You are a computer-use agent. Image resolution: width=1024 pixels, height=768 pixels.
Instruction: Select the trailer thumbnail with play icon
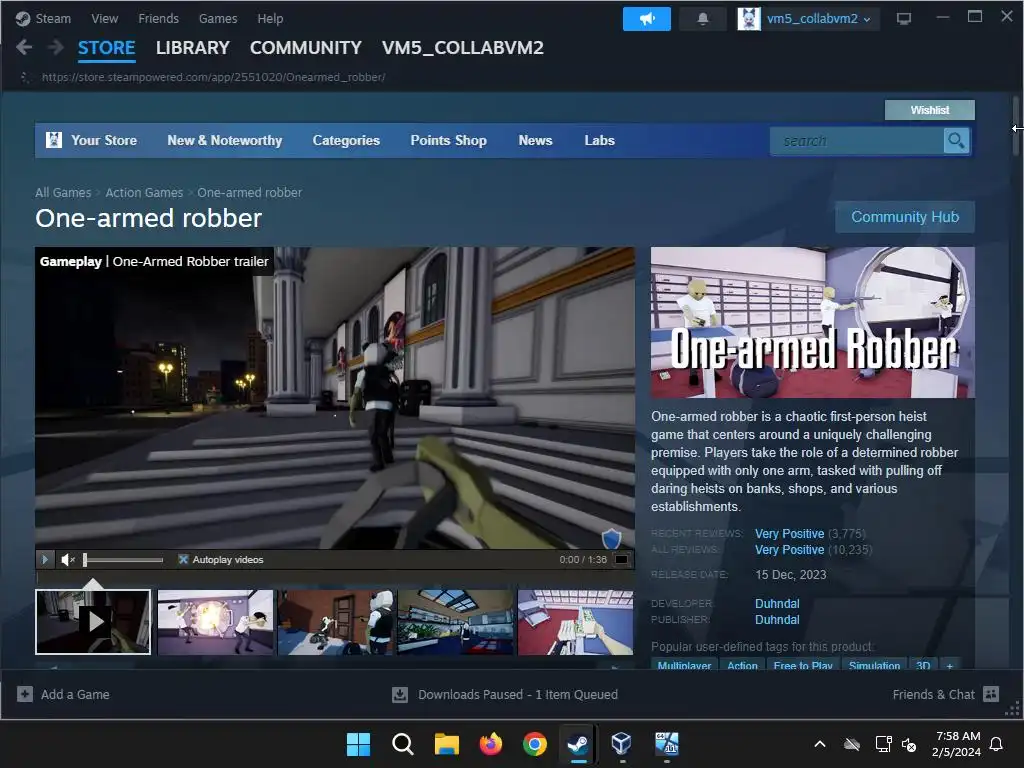(x=93, y=622)
